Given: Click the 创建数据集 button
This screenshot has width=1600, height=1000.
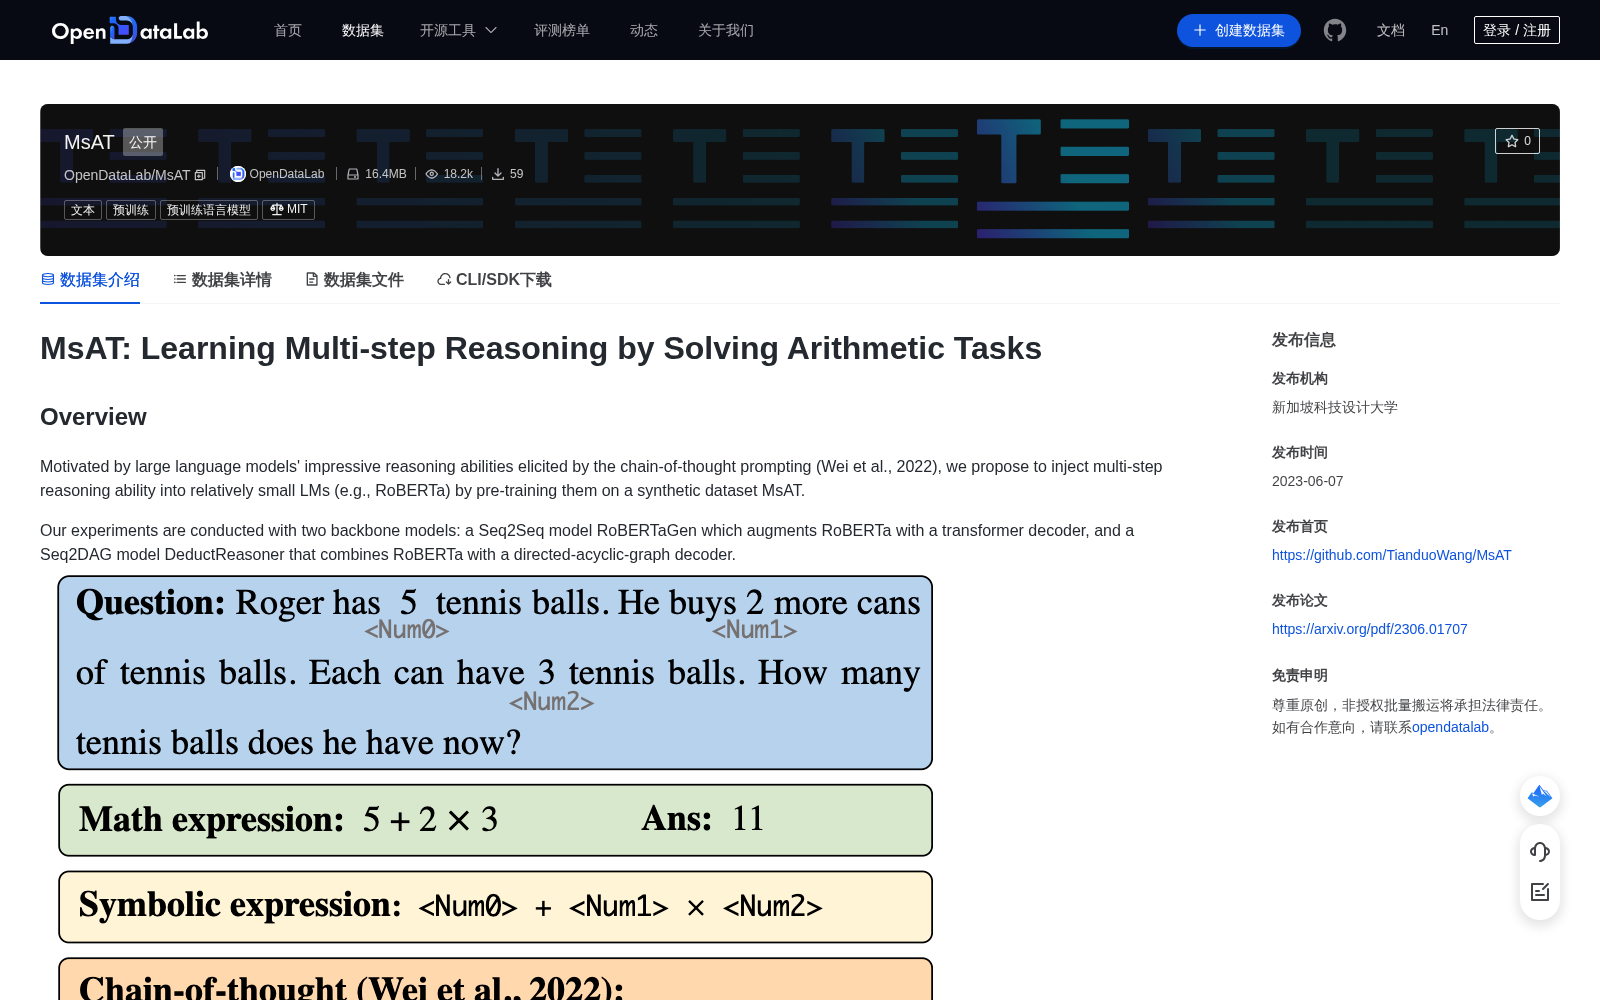Looking at the screenshot, I should tap(1239, 30).
